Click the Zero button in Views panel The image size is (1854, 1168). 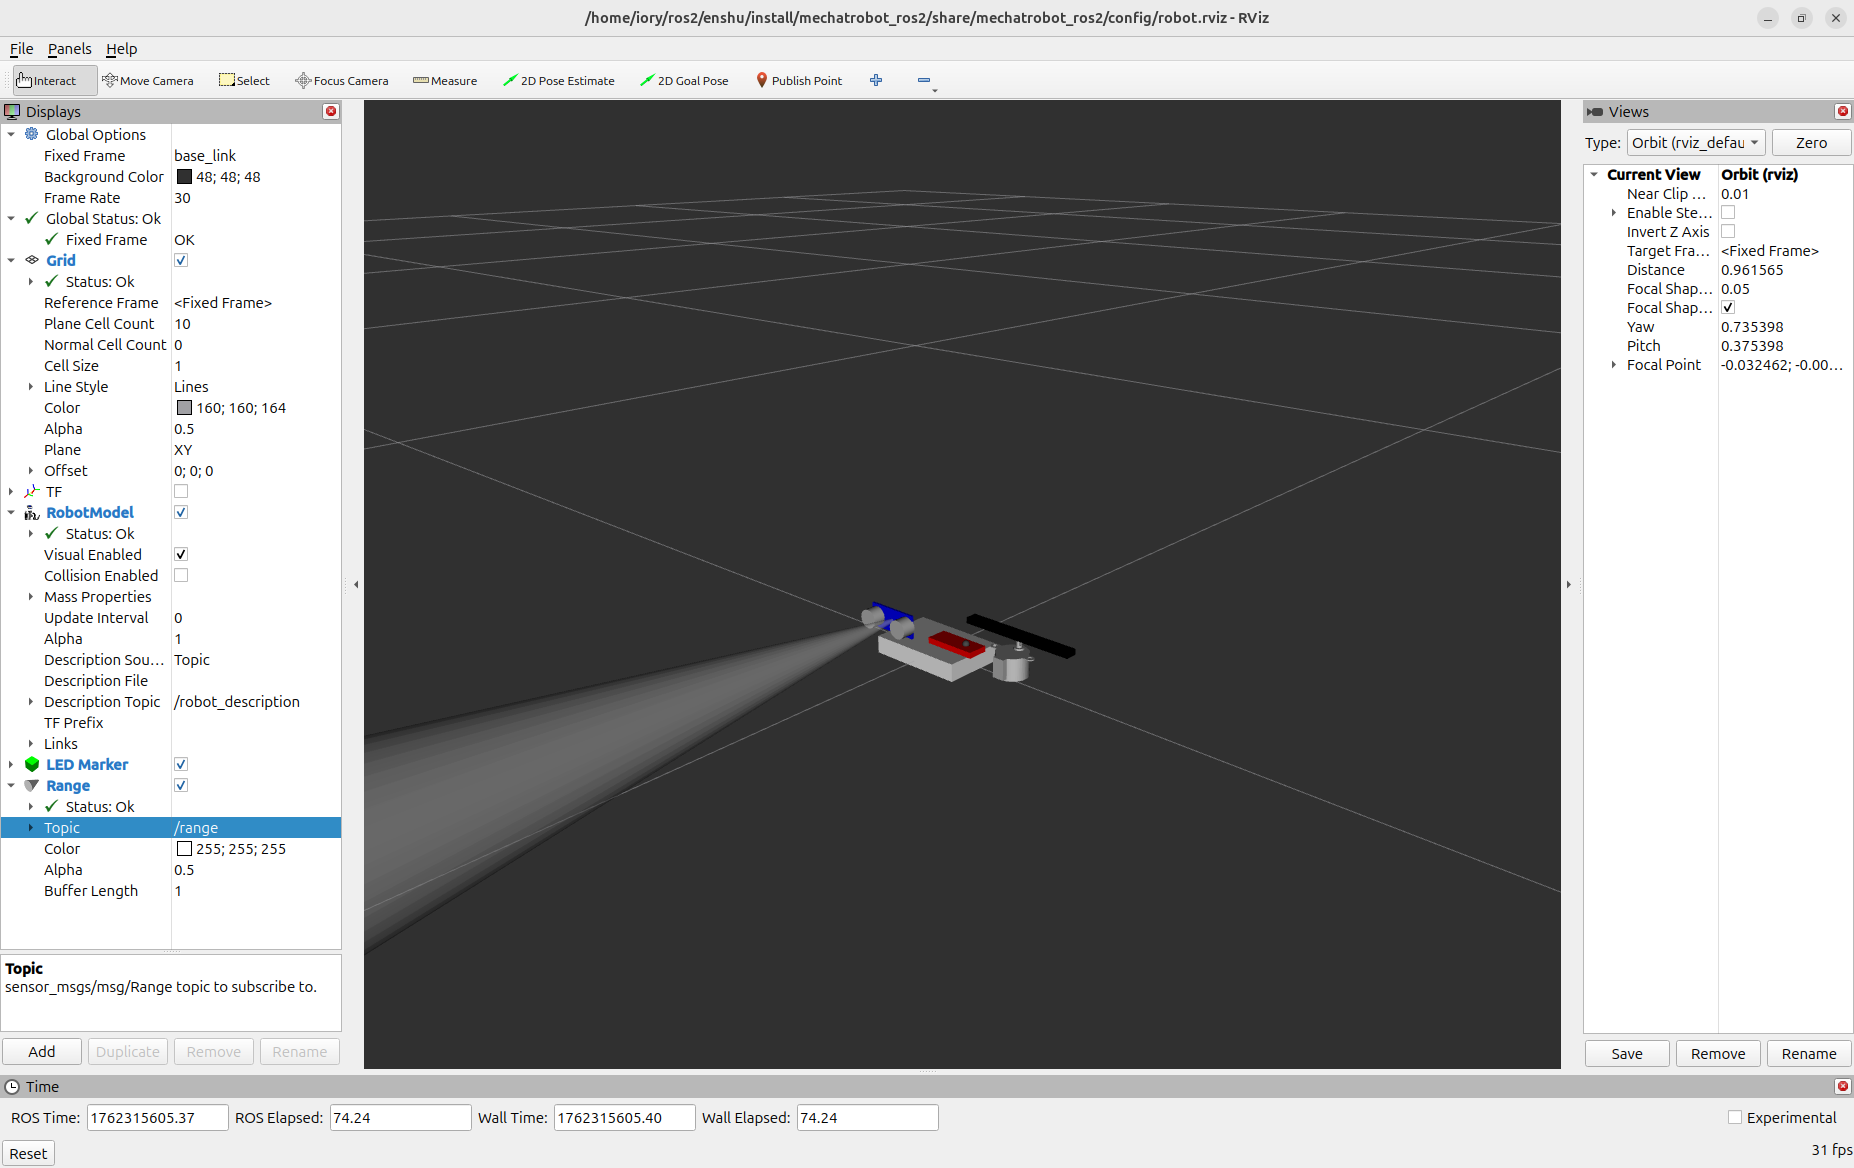[x=1811, y=142]
